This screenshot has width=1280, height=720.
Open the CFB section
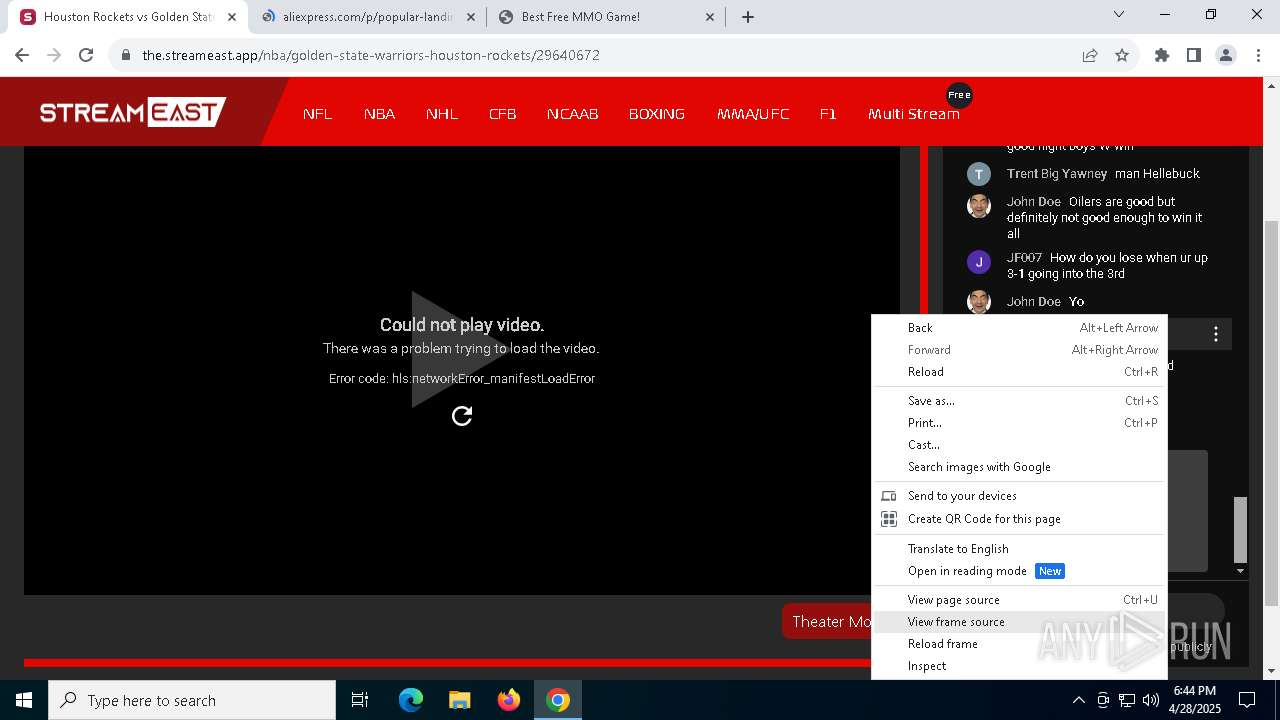[502, 114]
